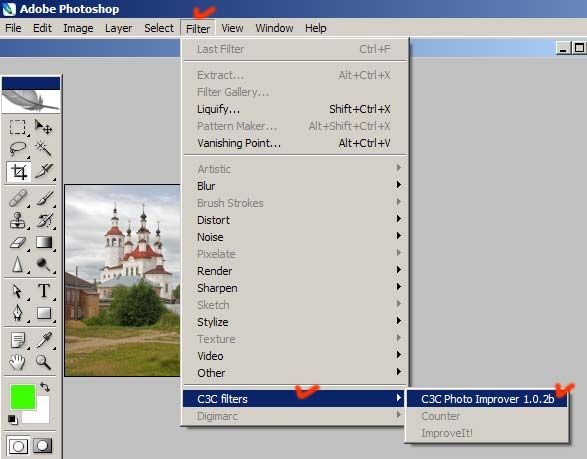
Task: Select the Notes tool
Action: click(18, 340)
